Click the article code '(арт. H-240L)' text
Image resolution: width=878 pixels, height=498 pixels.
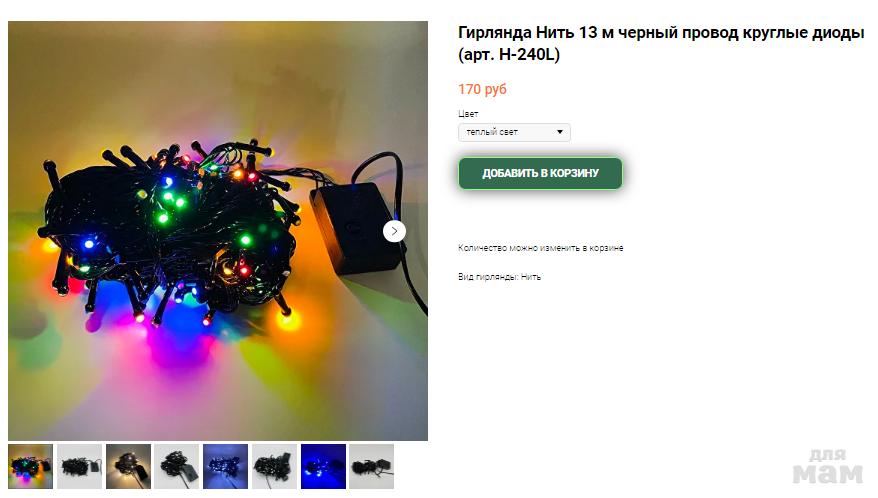[509, 55]
